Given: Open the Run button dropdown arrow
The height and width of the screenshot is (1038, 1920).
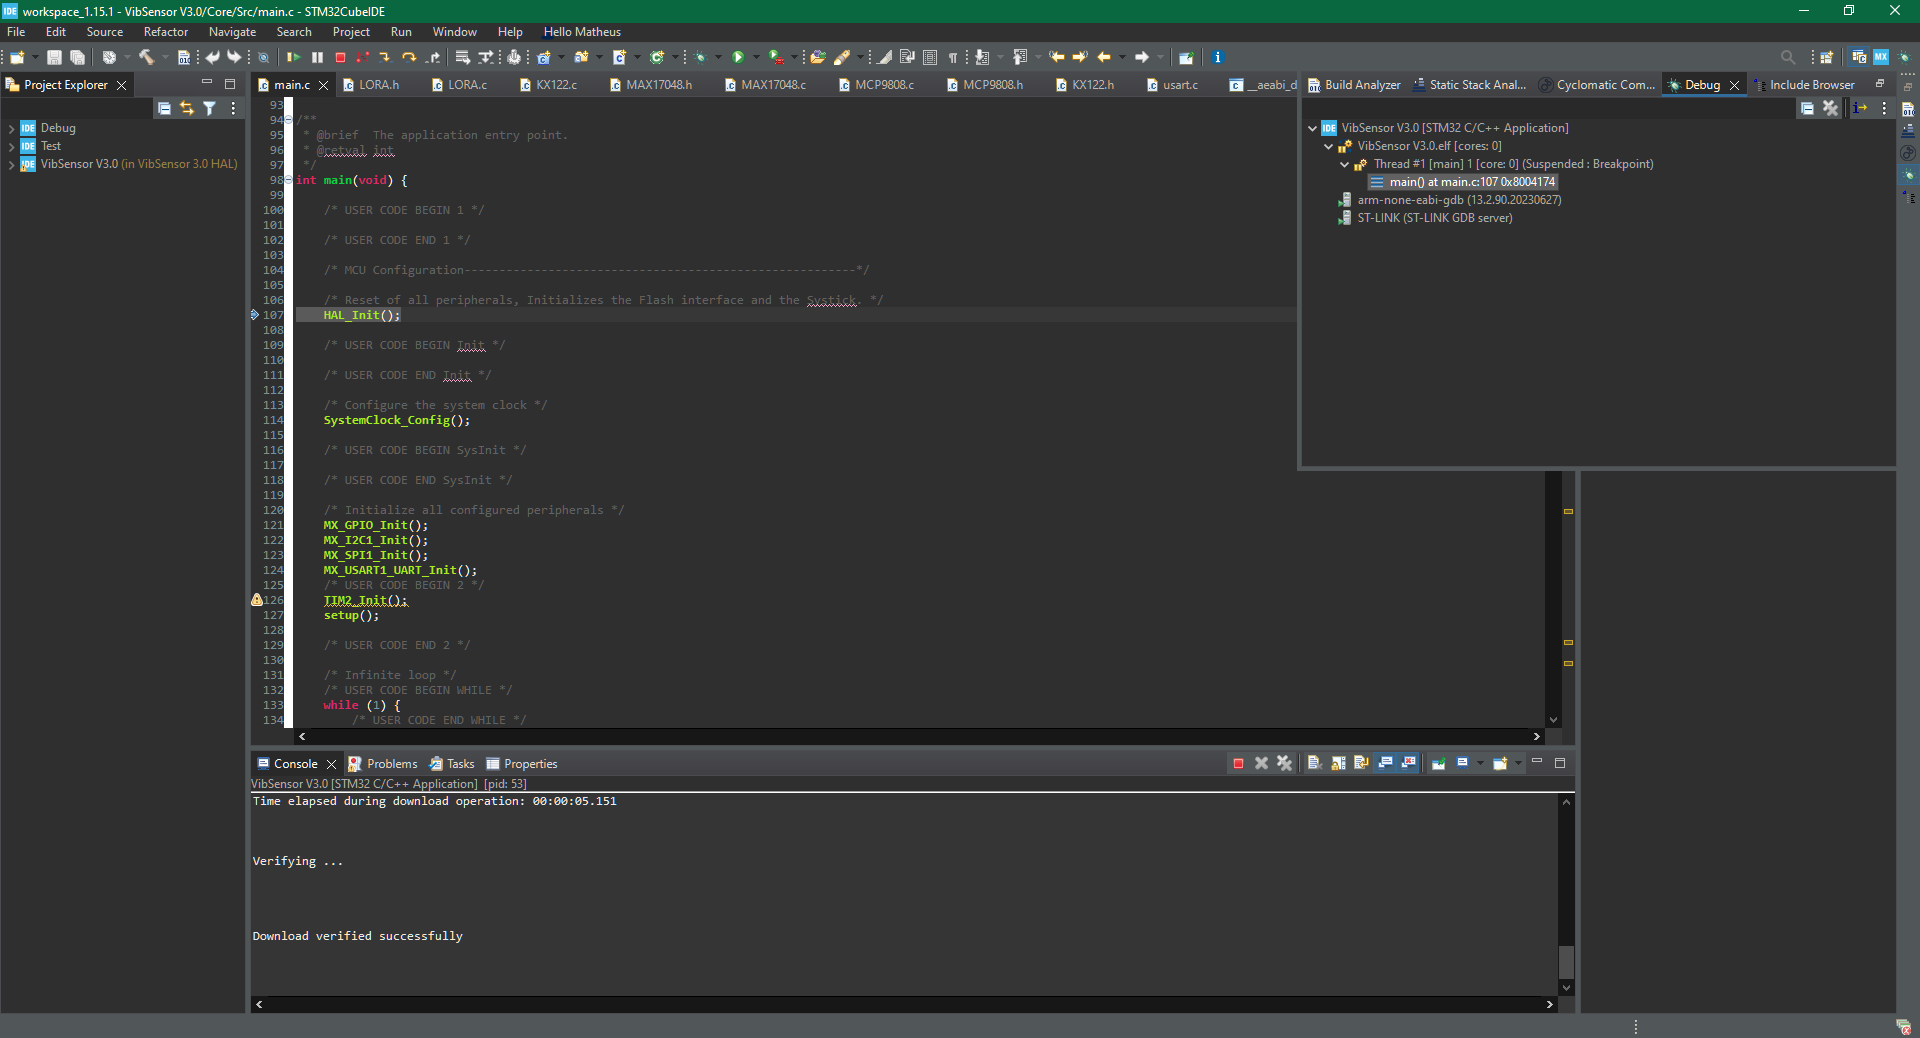Looking at the screenshot, I should tap(756, 58).
